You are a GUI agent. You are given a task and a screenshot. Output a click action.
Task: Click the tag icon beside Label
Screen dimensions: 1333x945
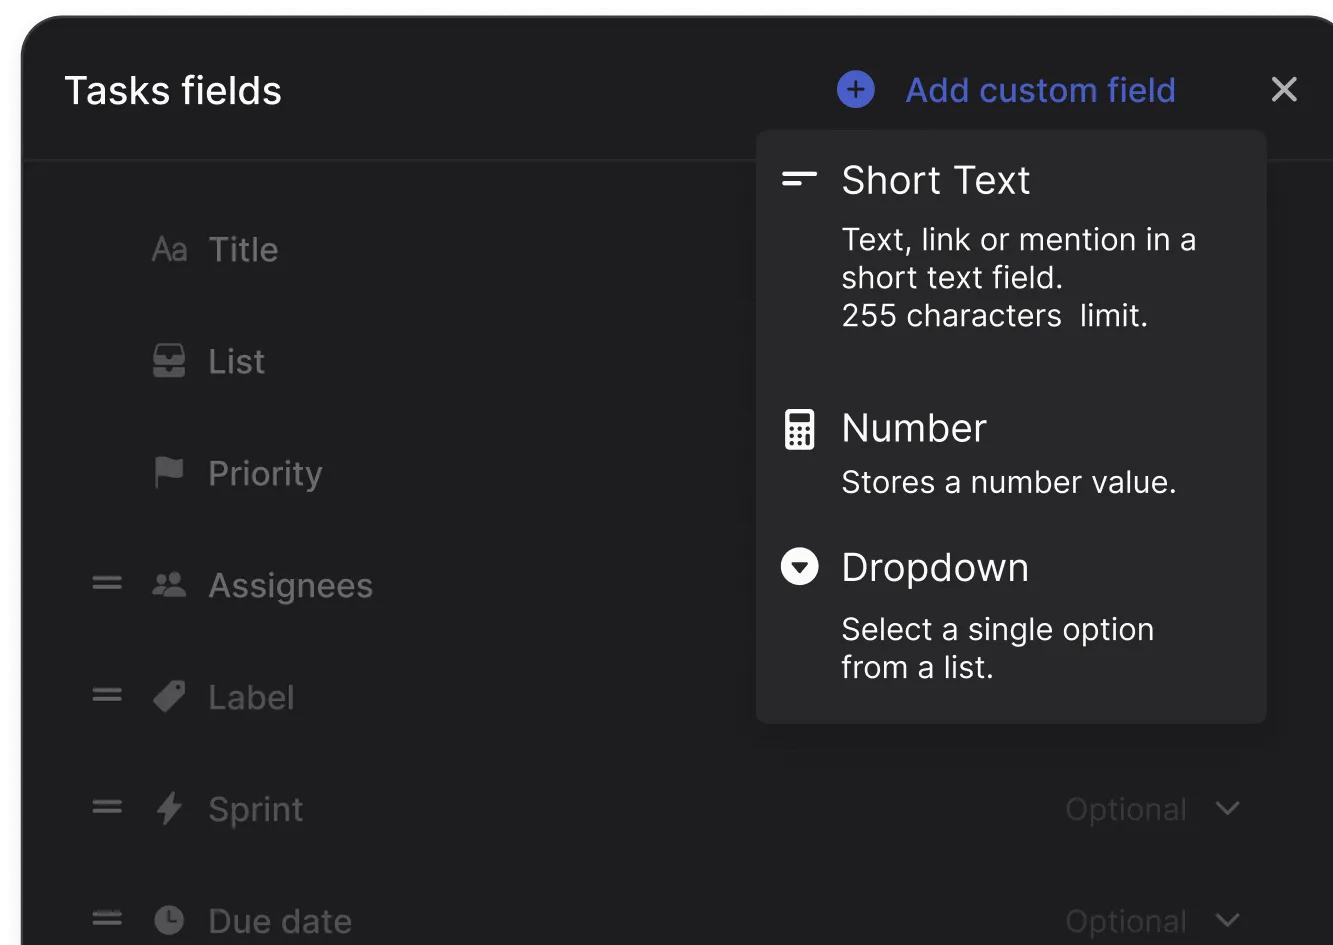169,697
